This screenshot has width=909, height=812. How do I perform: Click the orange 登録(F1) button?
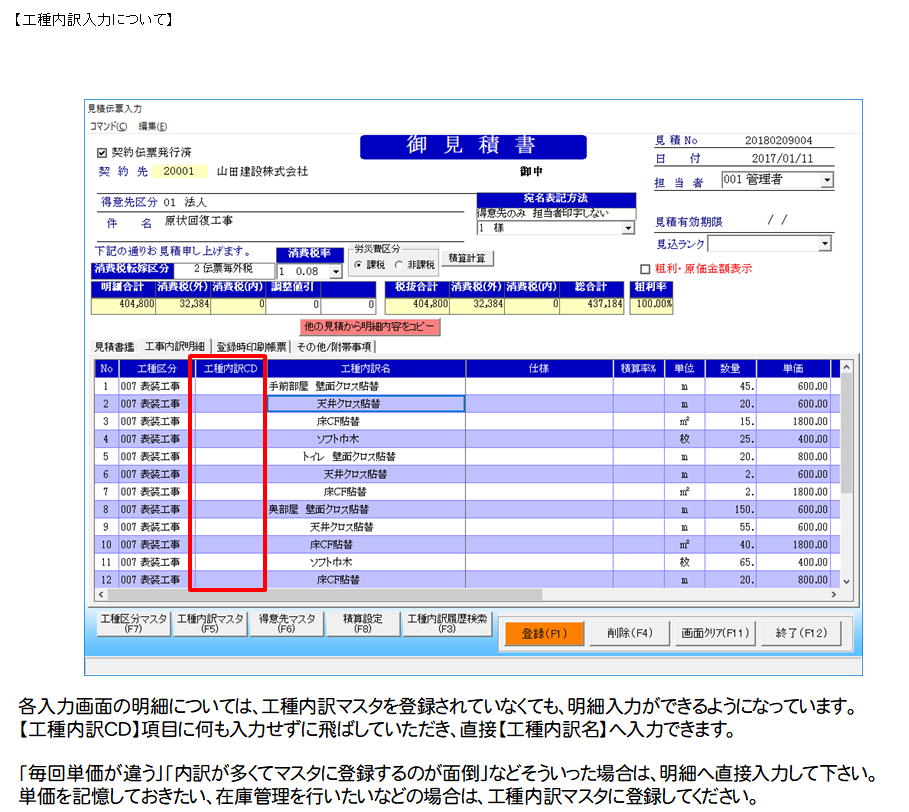543,633
